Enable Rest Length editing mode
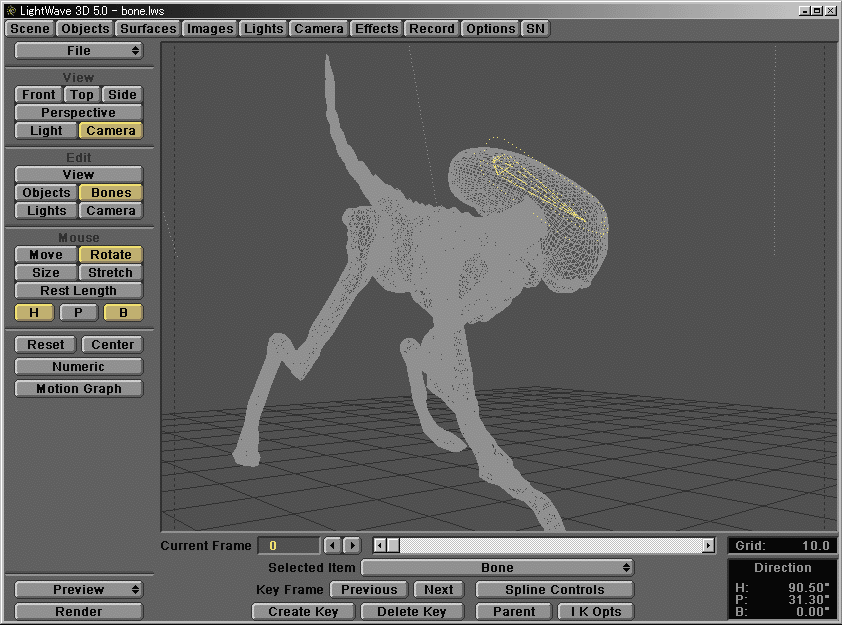 (78, 290)
